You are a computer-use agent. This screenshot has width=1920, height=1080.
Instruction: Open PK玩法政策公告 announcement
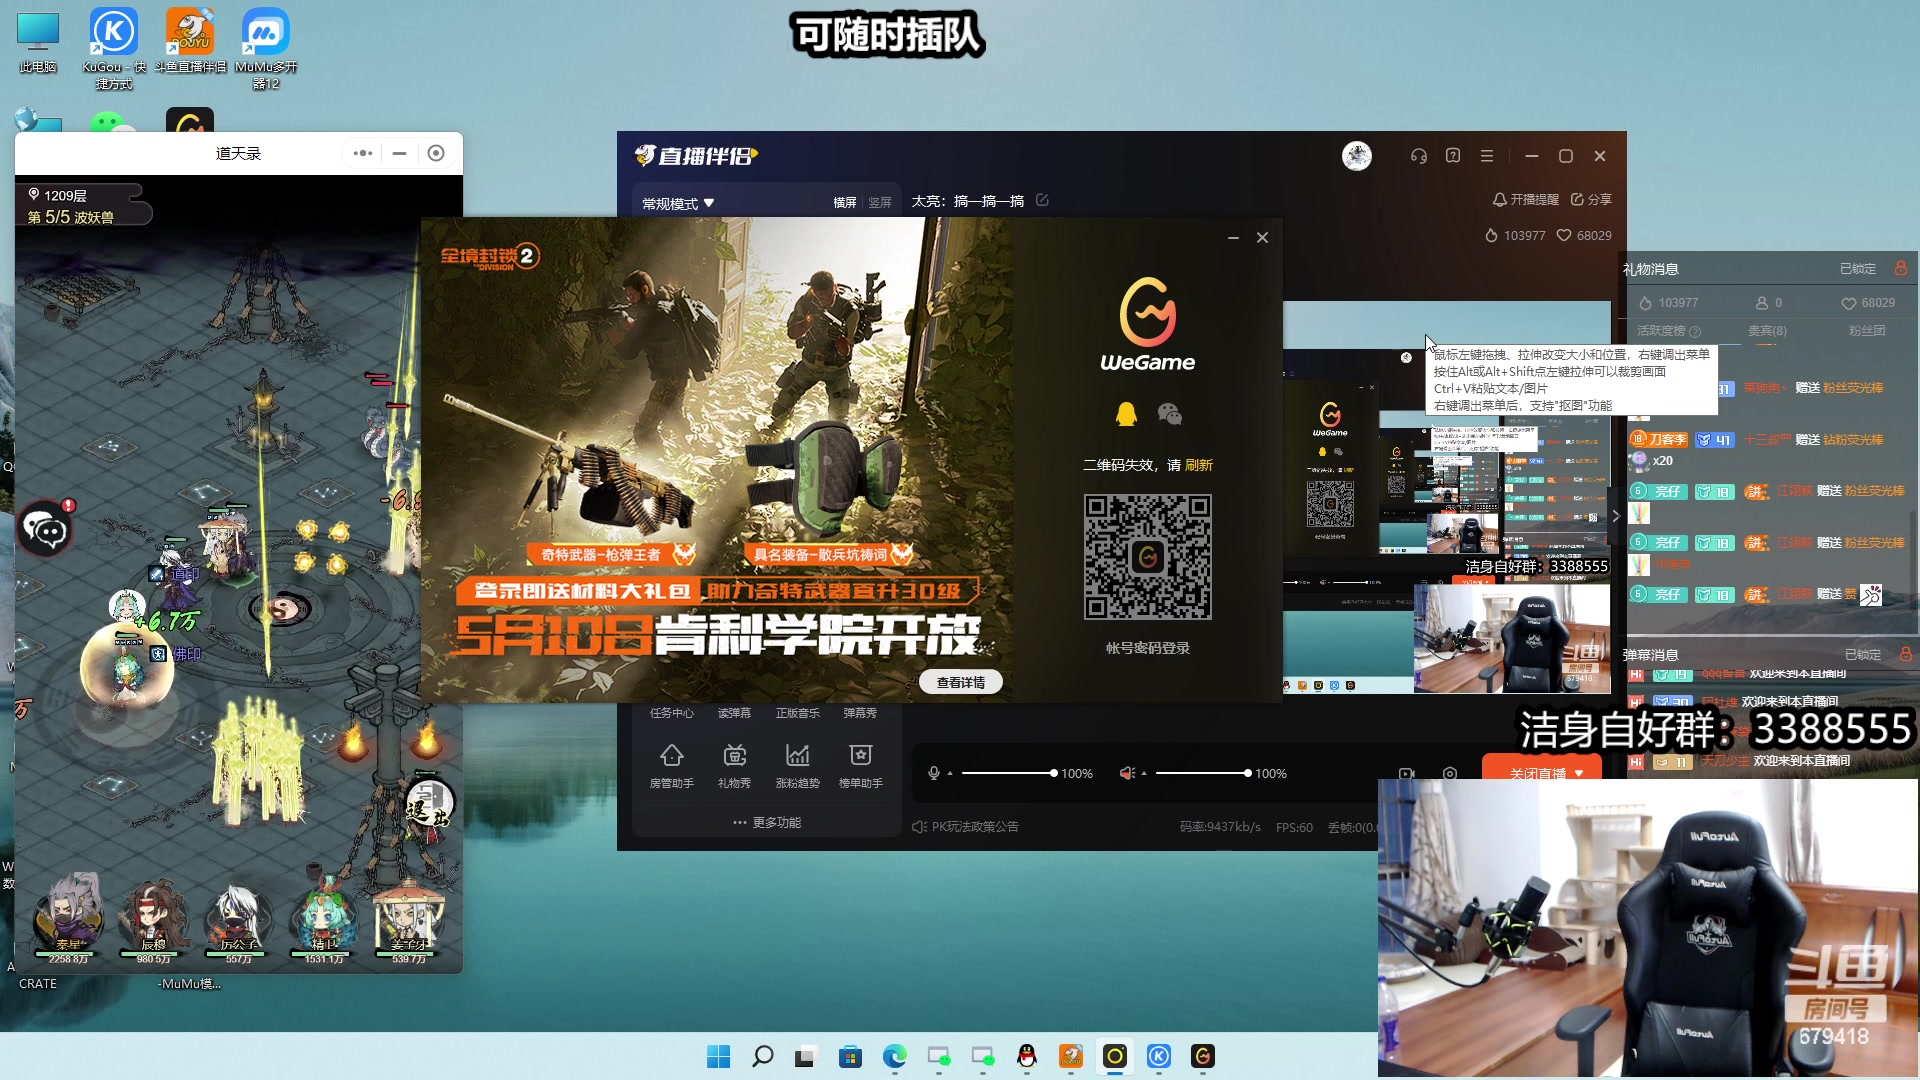coord(966,826)
